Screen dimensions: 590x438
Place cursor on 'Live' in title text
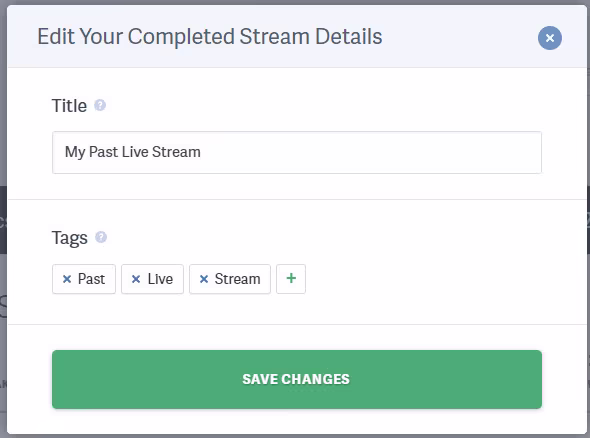coord(135,152)
